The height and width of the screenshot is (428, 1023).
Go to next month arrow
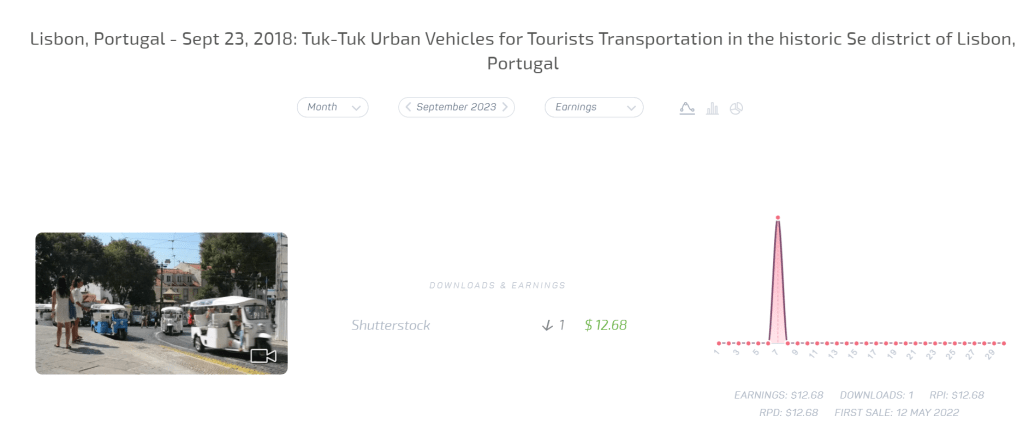pyautogui.click(x=505, y=107)
